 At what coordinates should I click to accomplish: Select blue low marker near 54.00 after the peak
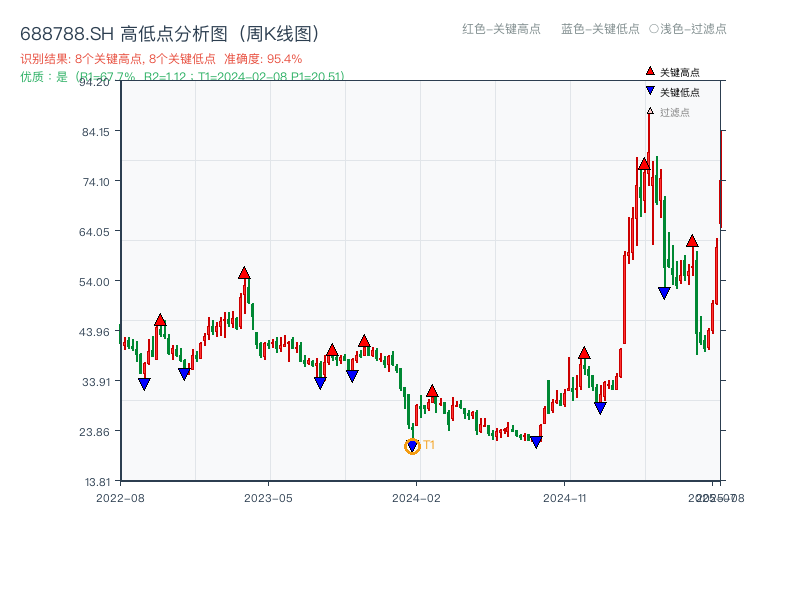click(664, 293)
